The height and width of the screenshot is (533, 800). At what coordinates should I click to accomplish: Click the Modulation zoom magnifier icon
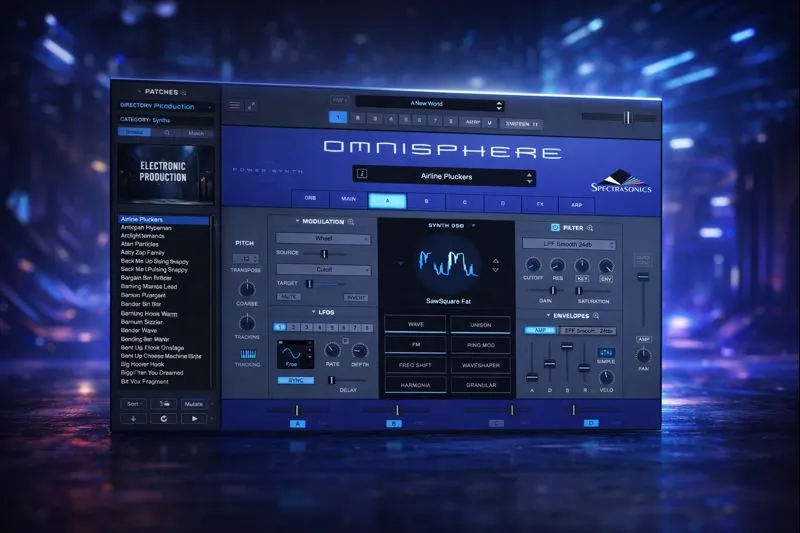click(x=351, y=222)
